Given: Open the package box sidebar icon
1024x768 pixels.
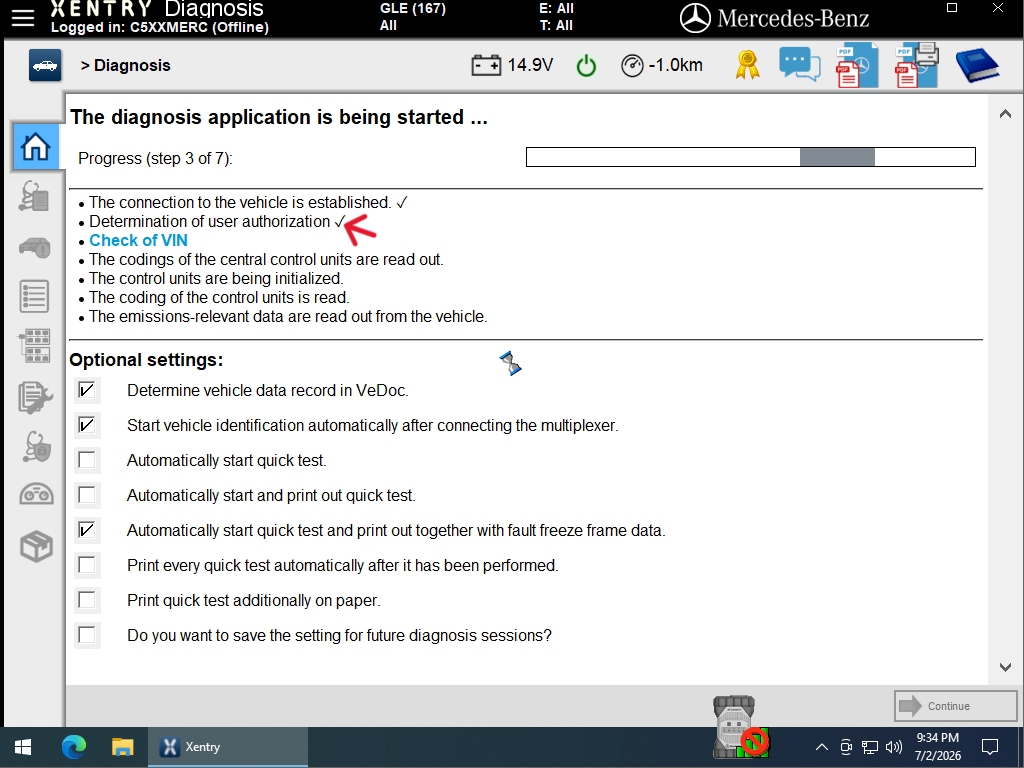Looking at the screenshot, I should 36,546.
